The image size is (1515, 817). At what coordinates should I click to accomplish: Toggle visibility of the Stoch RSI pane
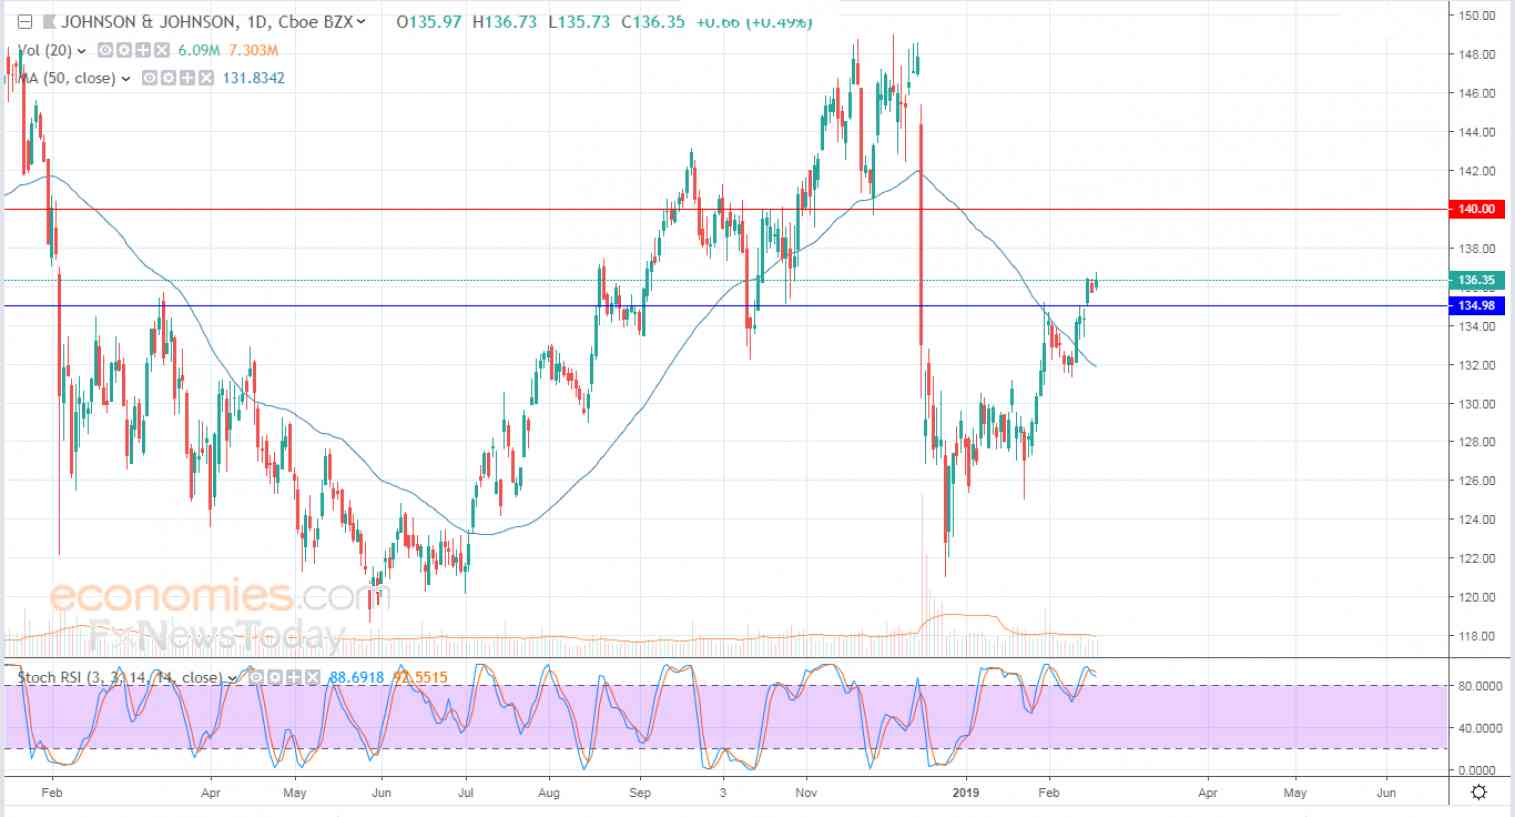point(257,677)
